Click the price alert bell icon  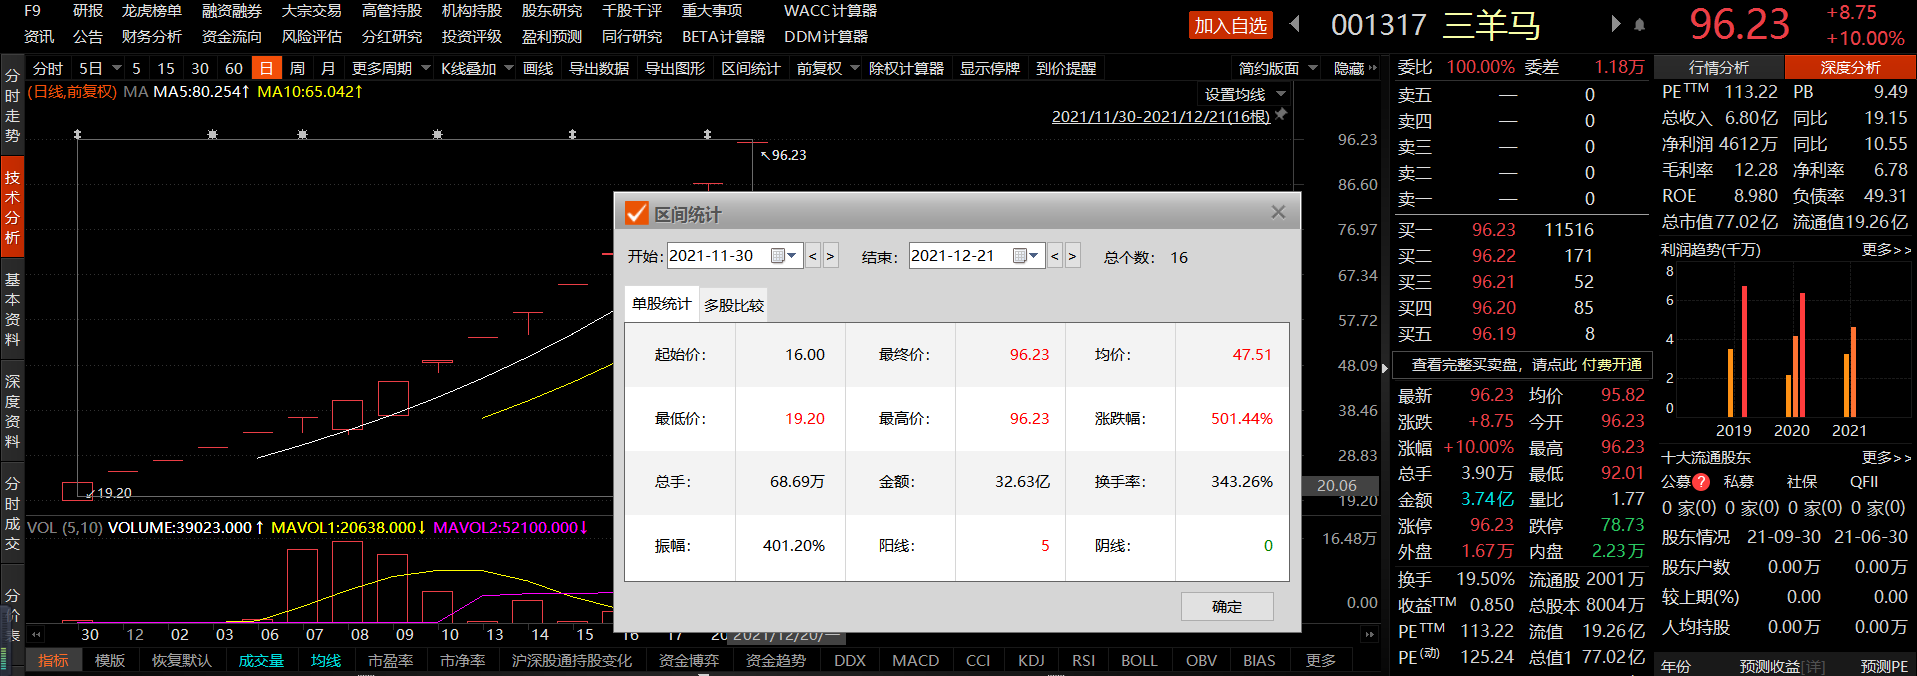[1639, 24]
